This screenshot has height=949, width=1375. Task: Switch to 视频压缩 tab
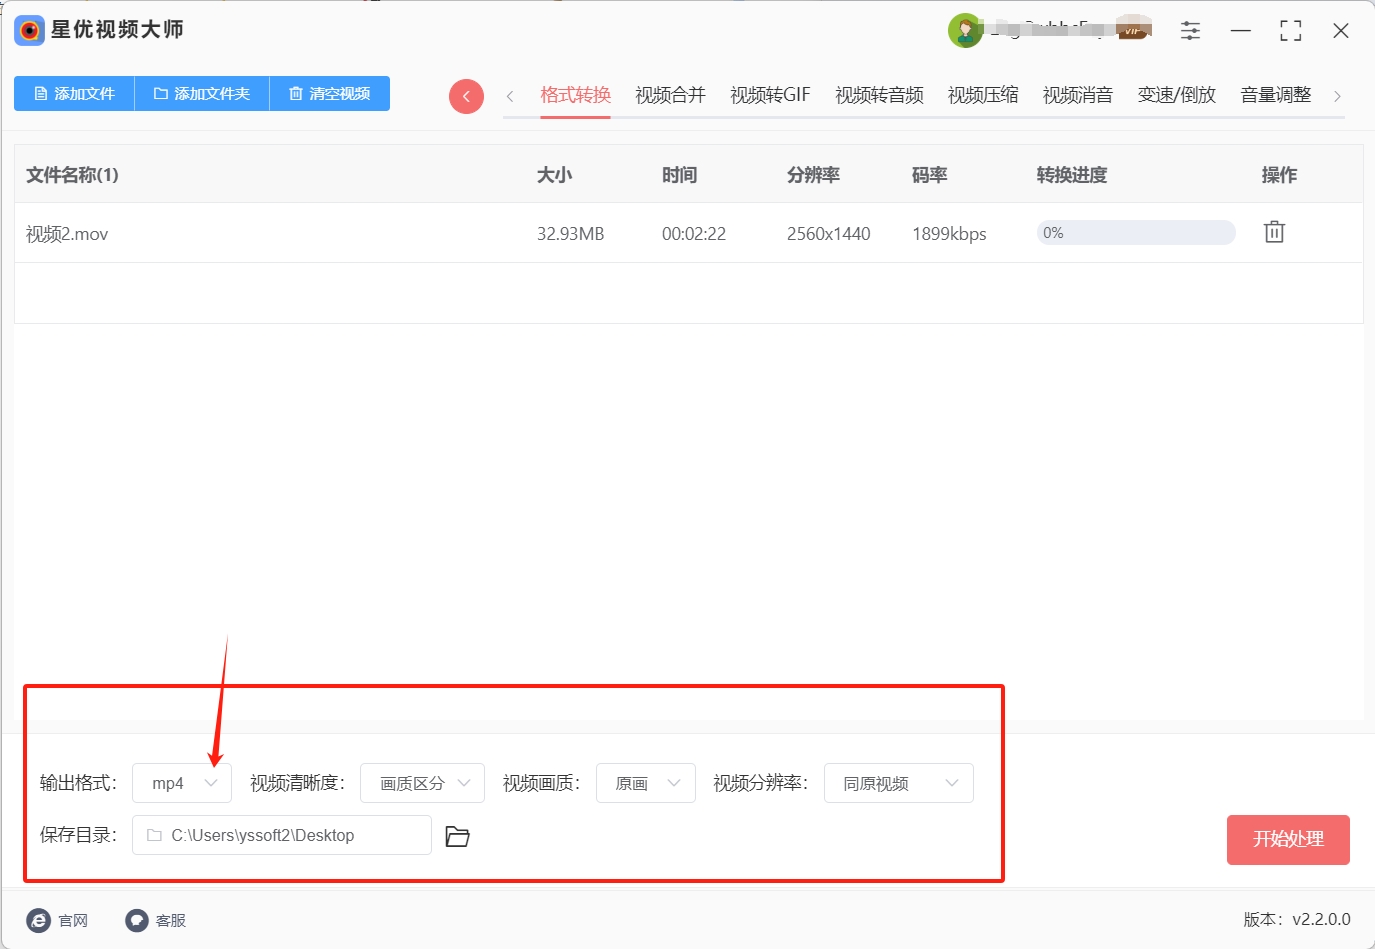pyautogui.click(x=983, y=95)
